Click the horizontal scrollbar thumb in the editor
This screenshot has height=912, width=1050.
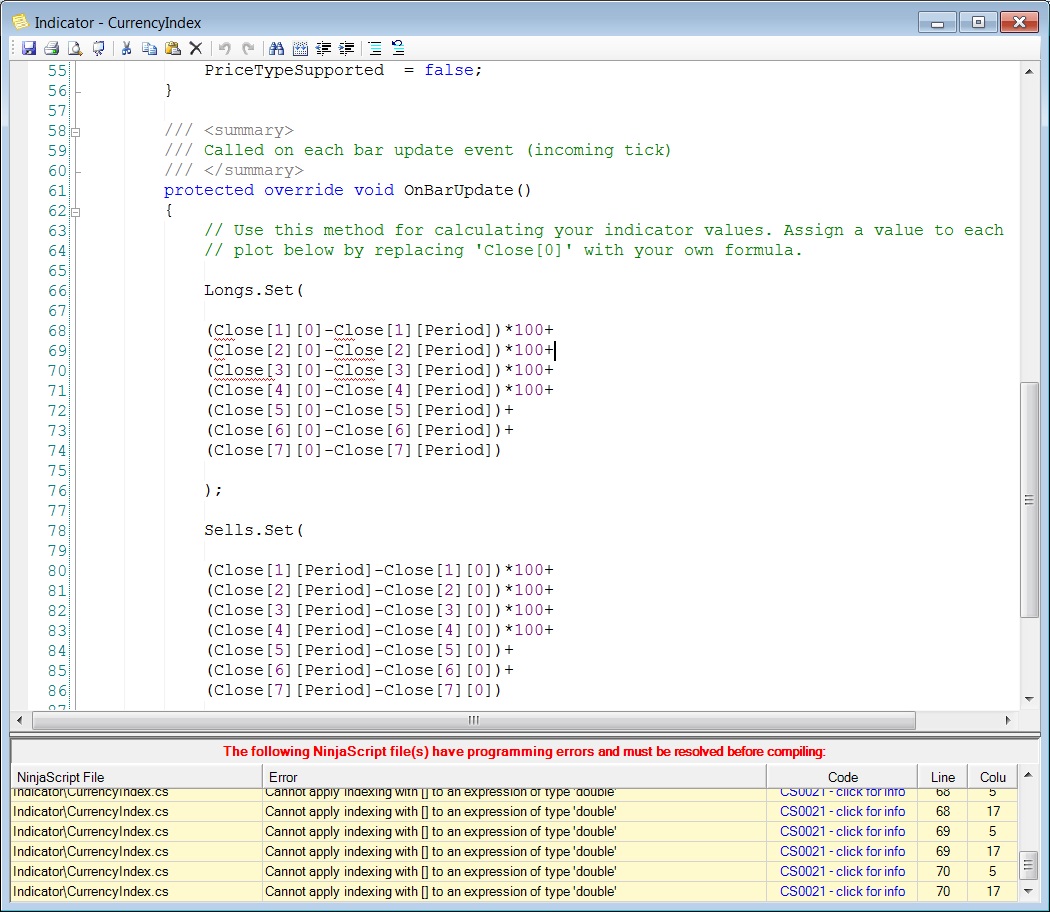[x=473, y=720]
